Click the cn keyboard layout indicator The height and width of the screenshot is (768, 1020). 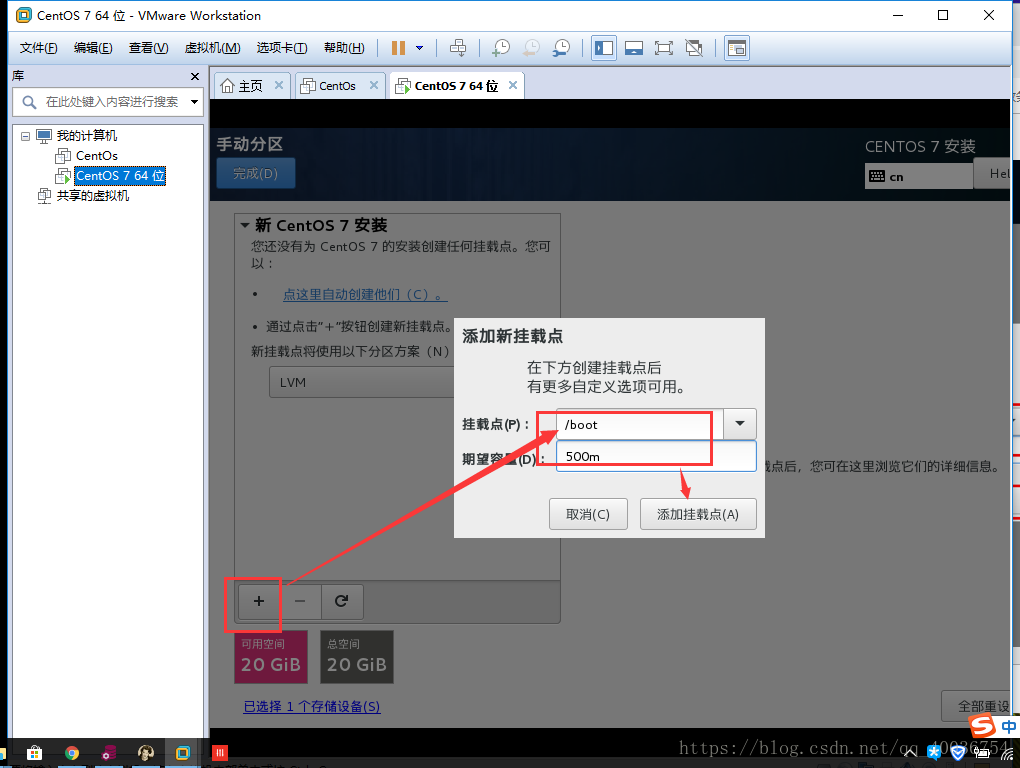click(918, 176)
